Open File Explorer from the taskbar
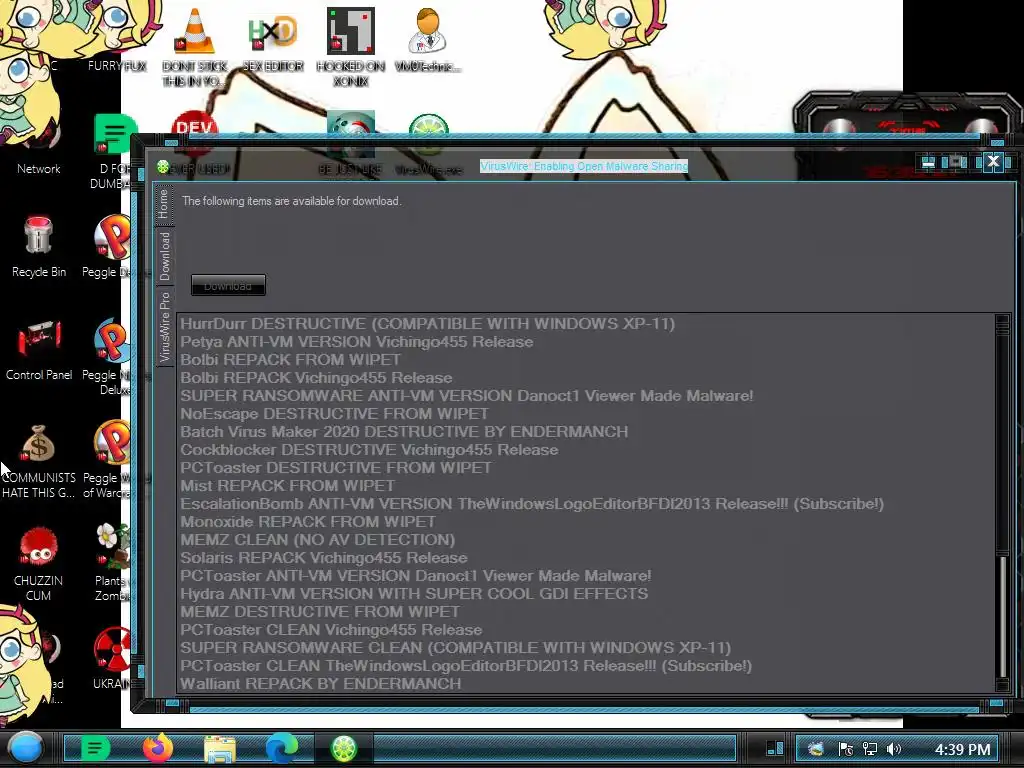Viewport: 1024px width, 768px height. (x=220, y=748)
